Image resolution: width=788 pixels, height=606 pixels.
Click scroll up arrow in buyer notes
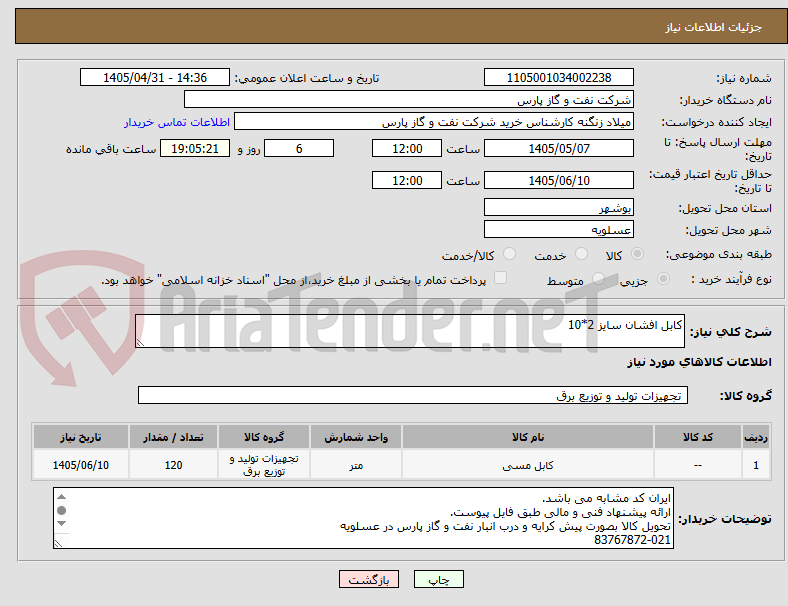61,497
